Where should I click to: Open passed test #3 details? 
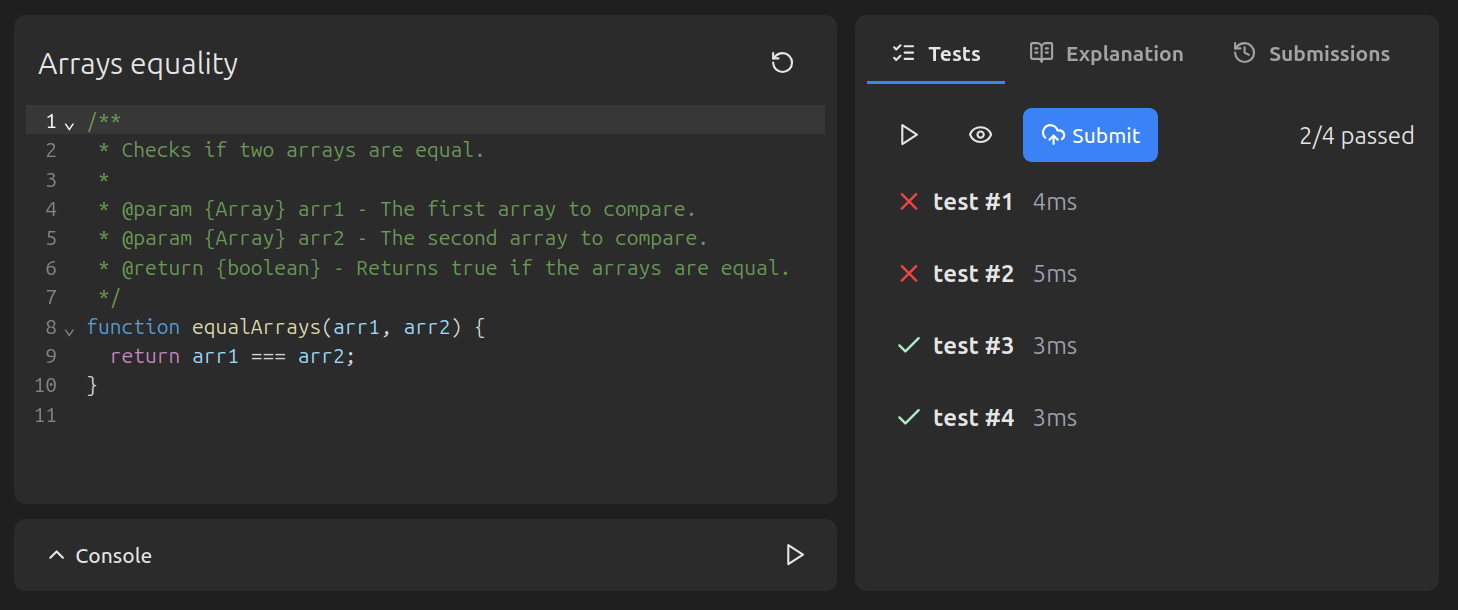click(973, 346)
